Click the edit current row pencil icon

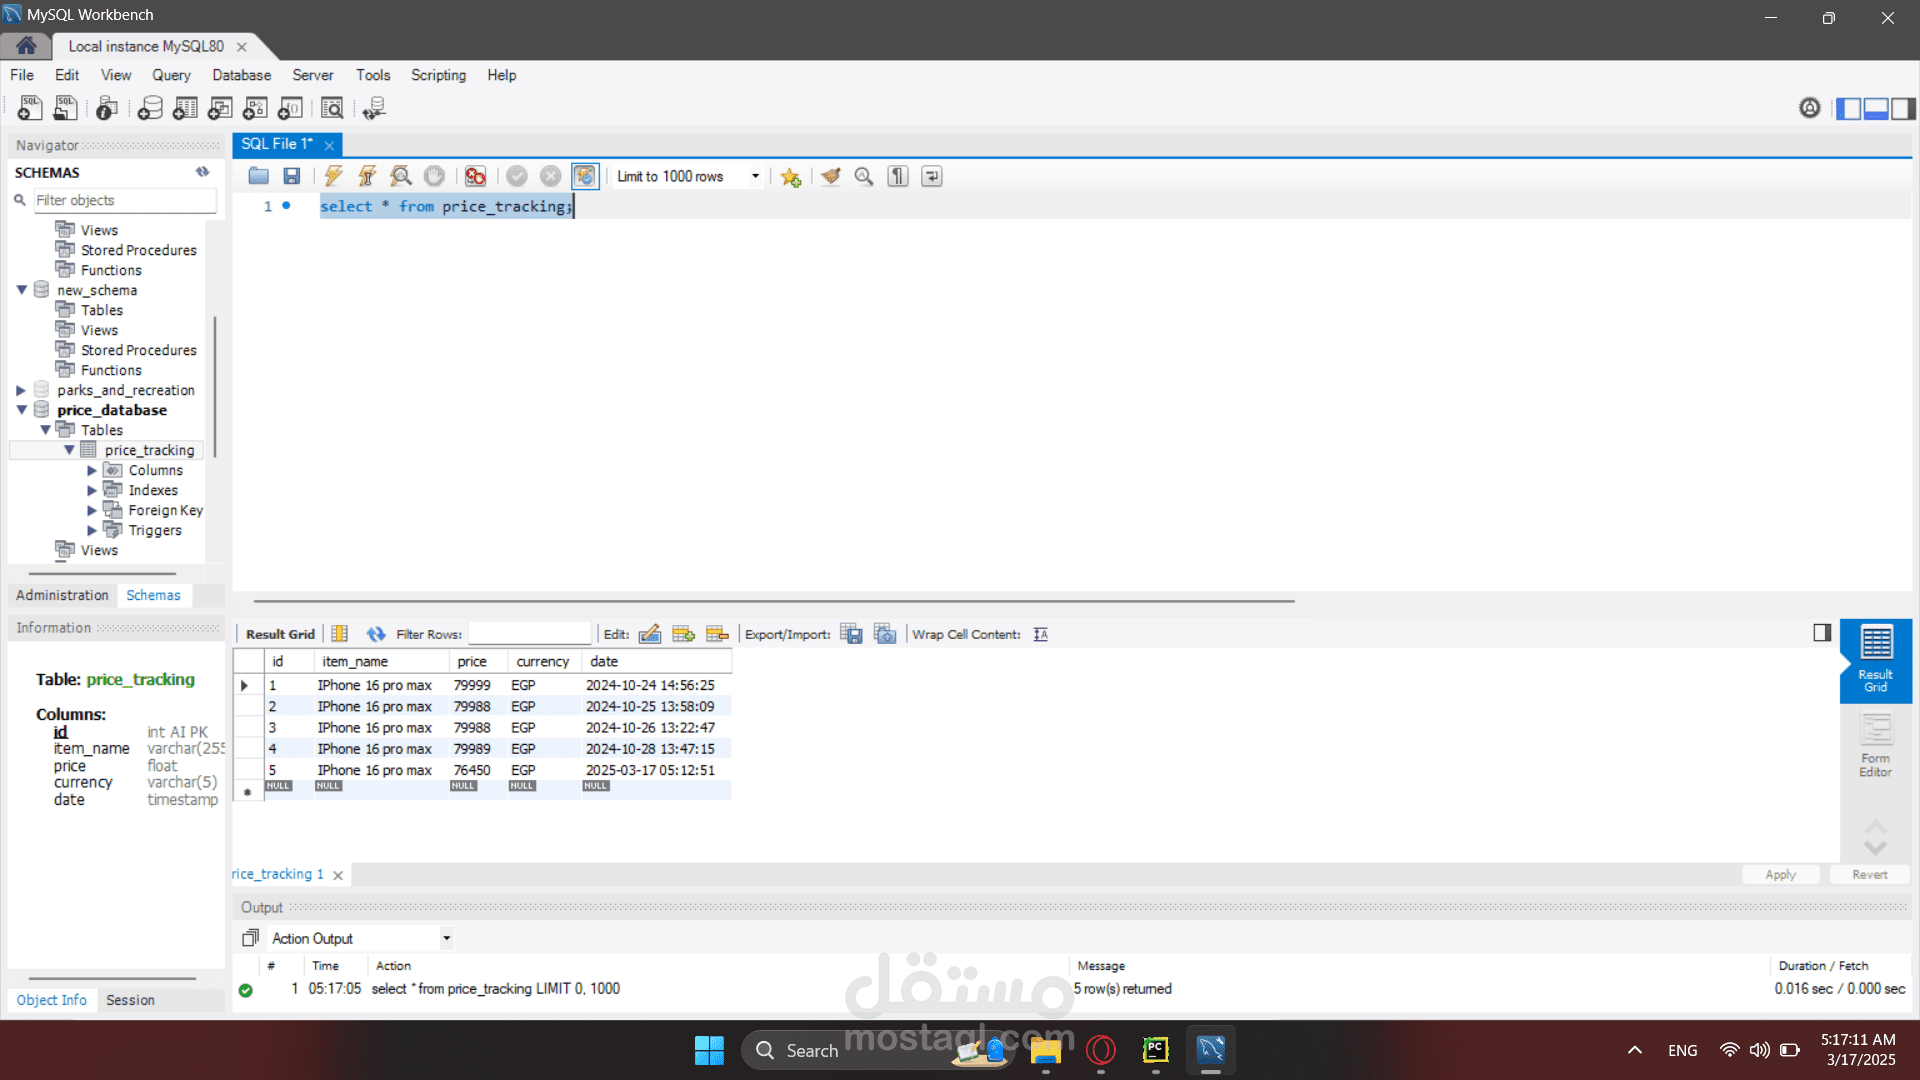click(650, 634)
